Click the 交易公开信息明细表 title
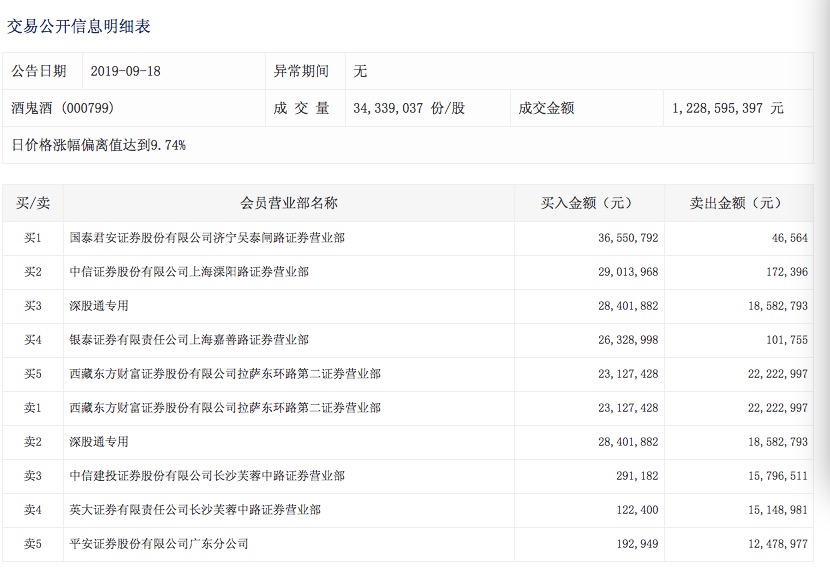 pyautogui.click(x=79, y=26)
